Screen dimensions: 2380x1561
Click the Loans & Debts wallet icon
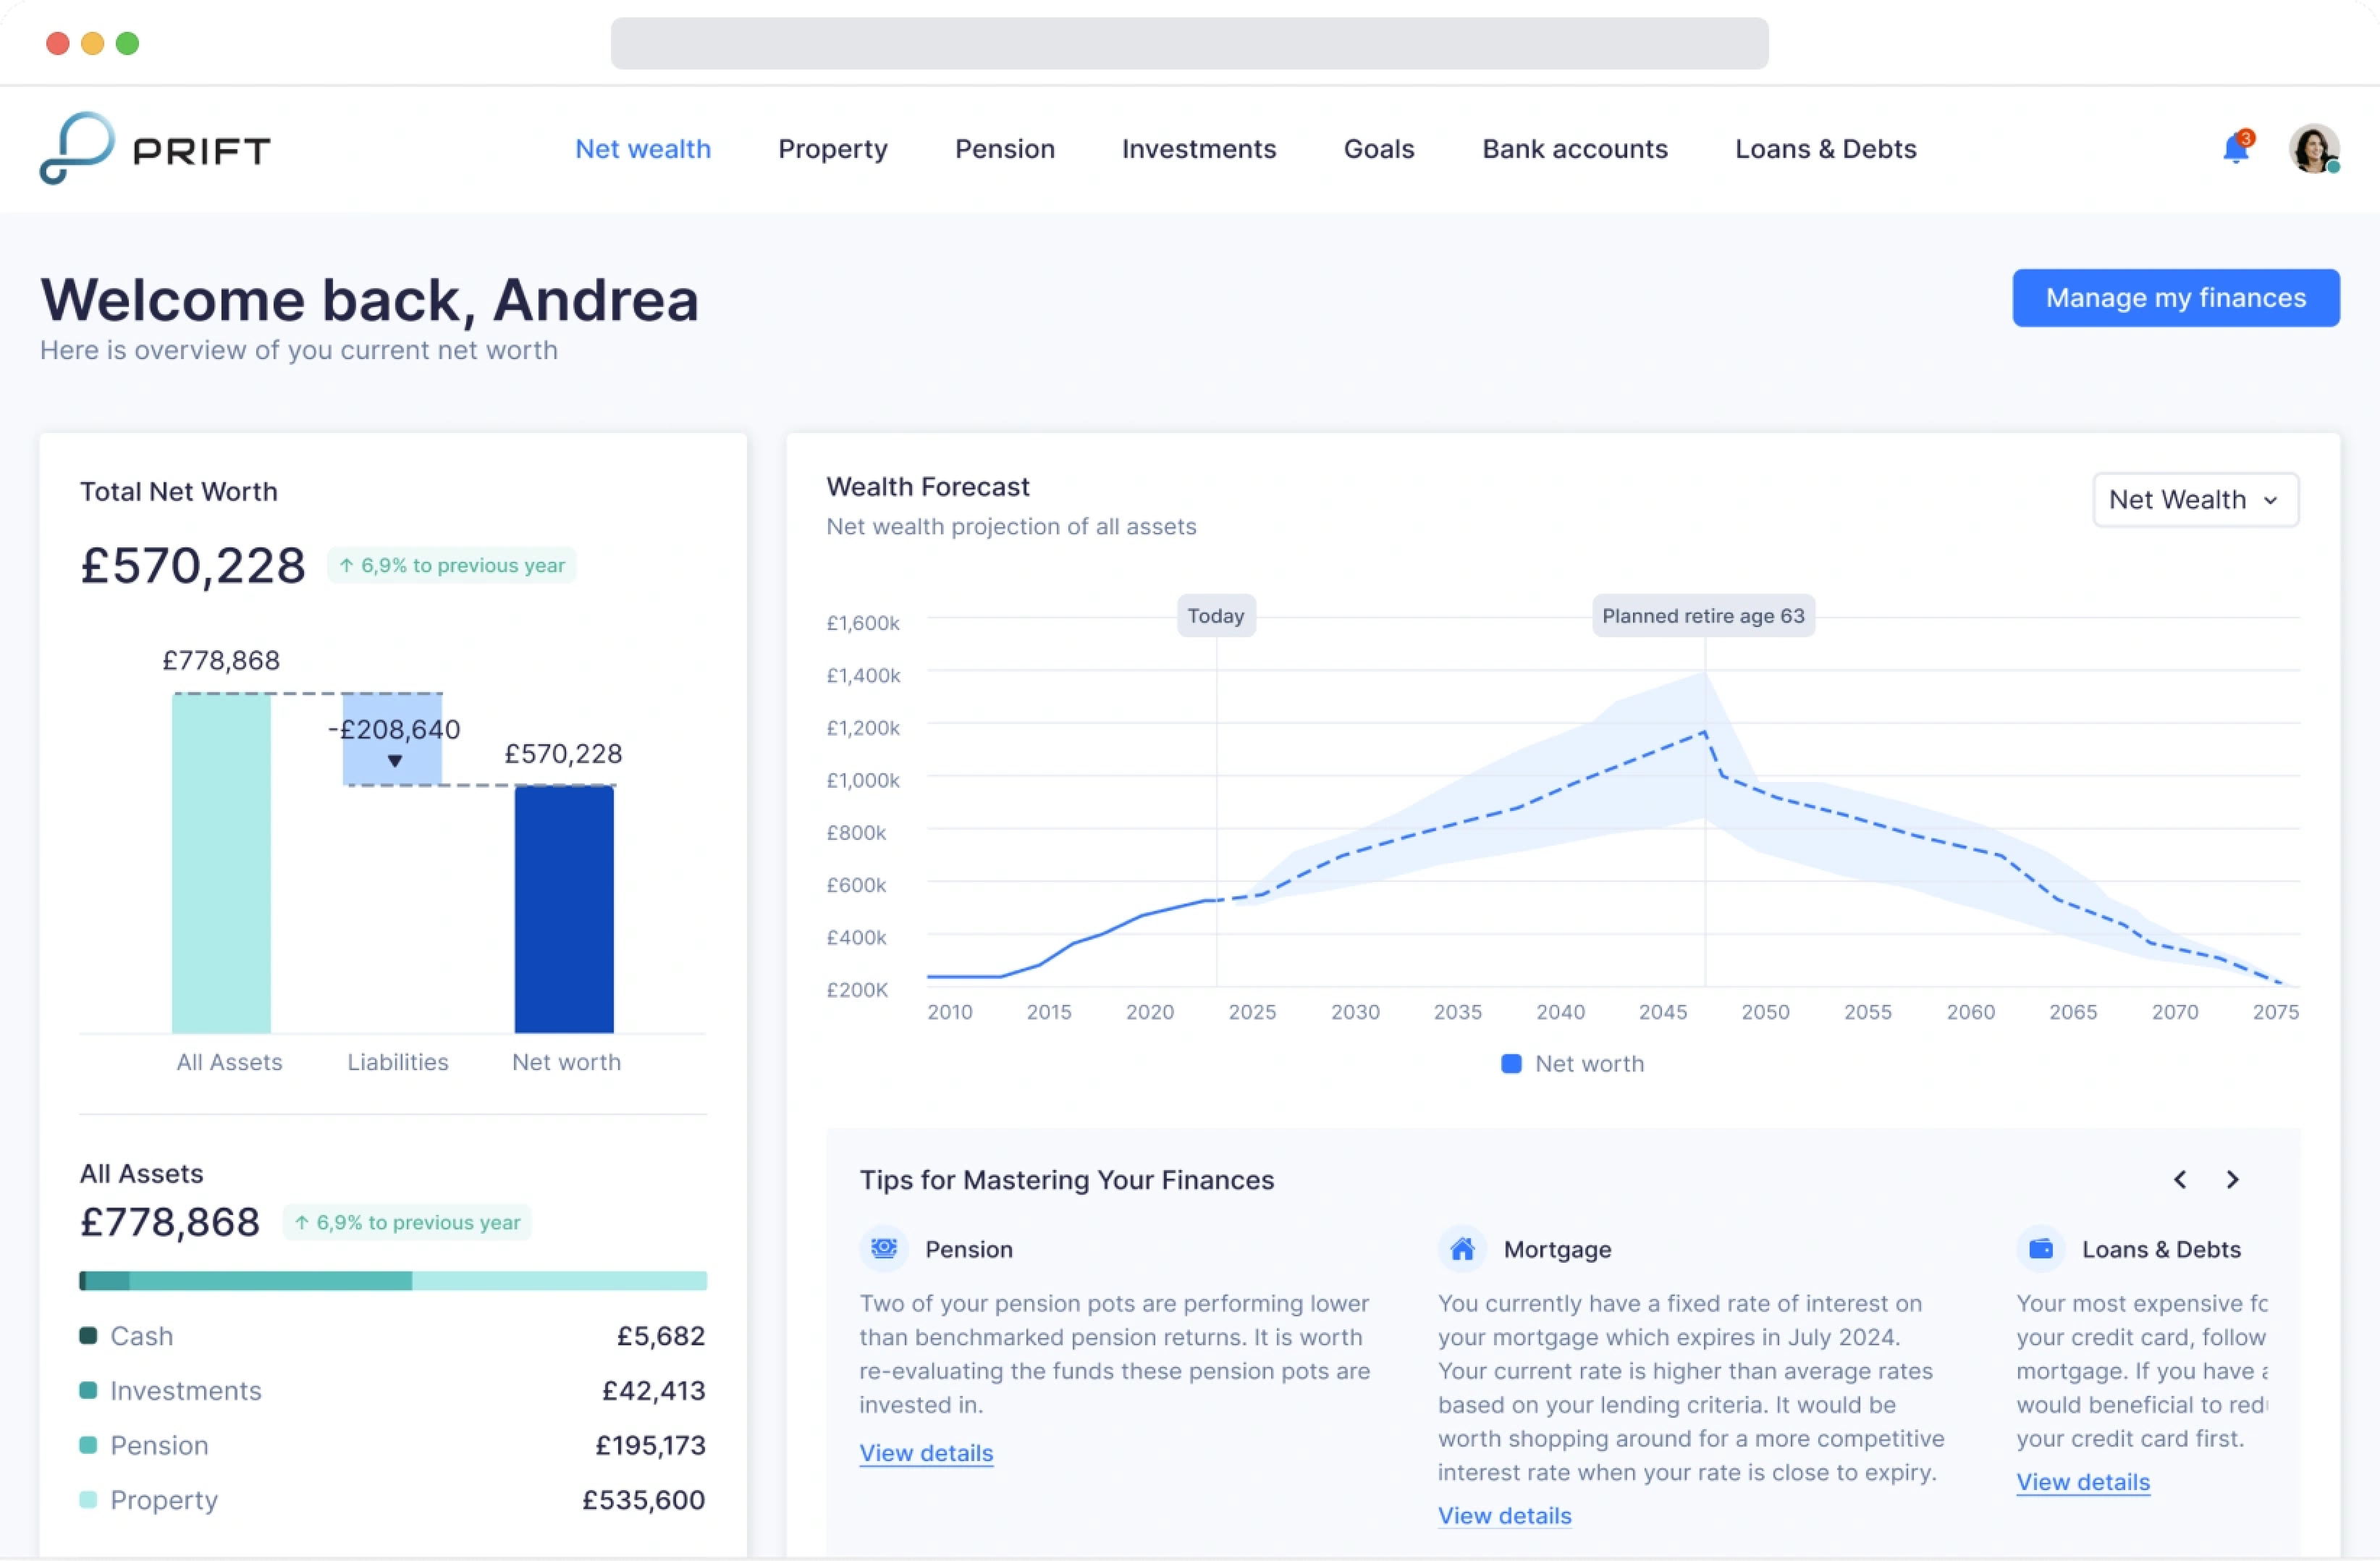(x=2040, y=1249)
